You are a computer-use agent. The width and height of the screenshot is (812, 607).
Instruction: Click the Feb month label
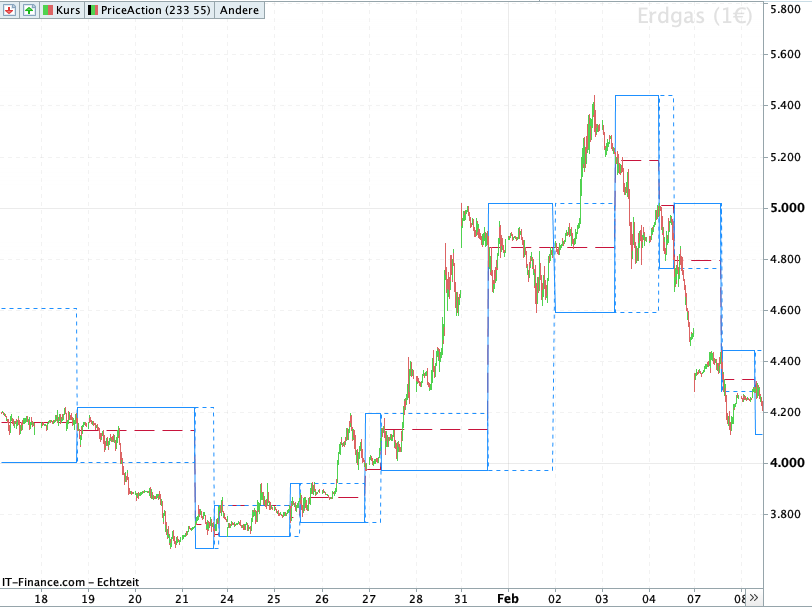click(508, 599)
